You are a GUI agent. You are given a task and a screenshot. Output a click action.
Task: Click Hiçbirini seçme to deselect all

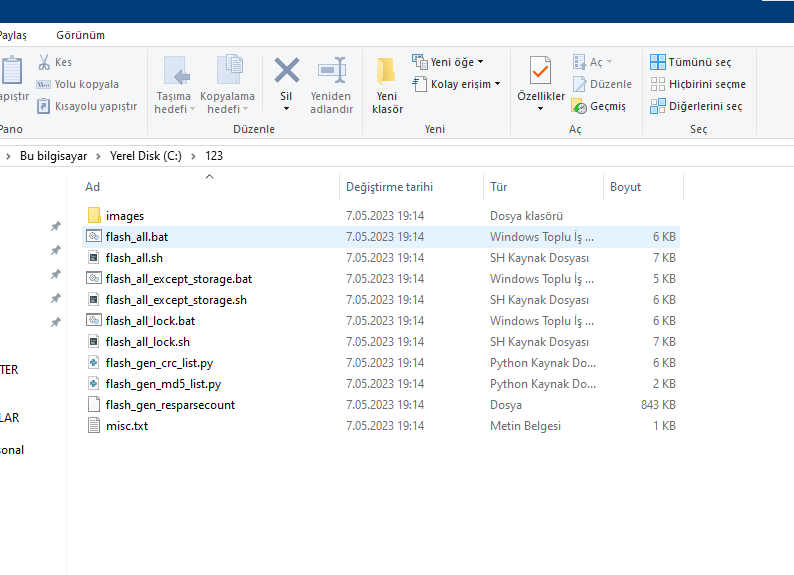click(697, 84)
